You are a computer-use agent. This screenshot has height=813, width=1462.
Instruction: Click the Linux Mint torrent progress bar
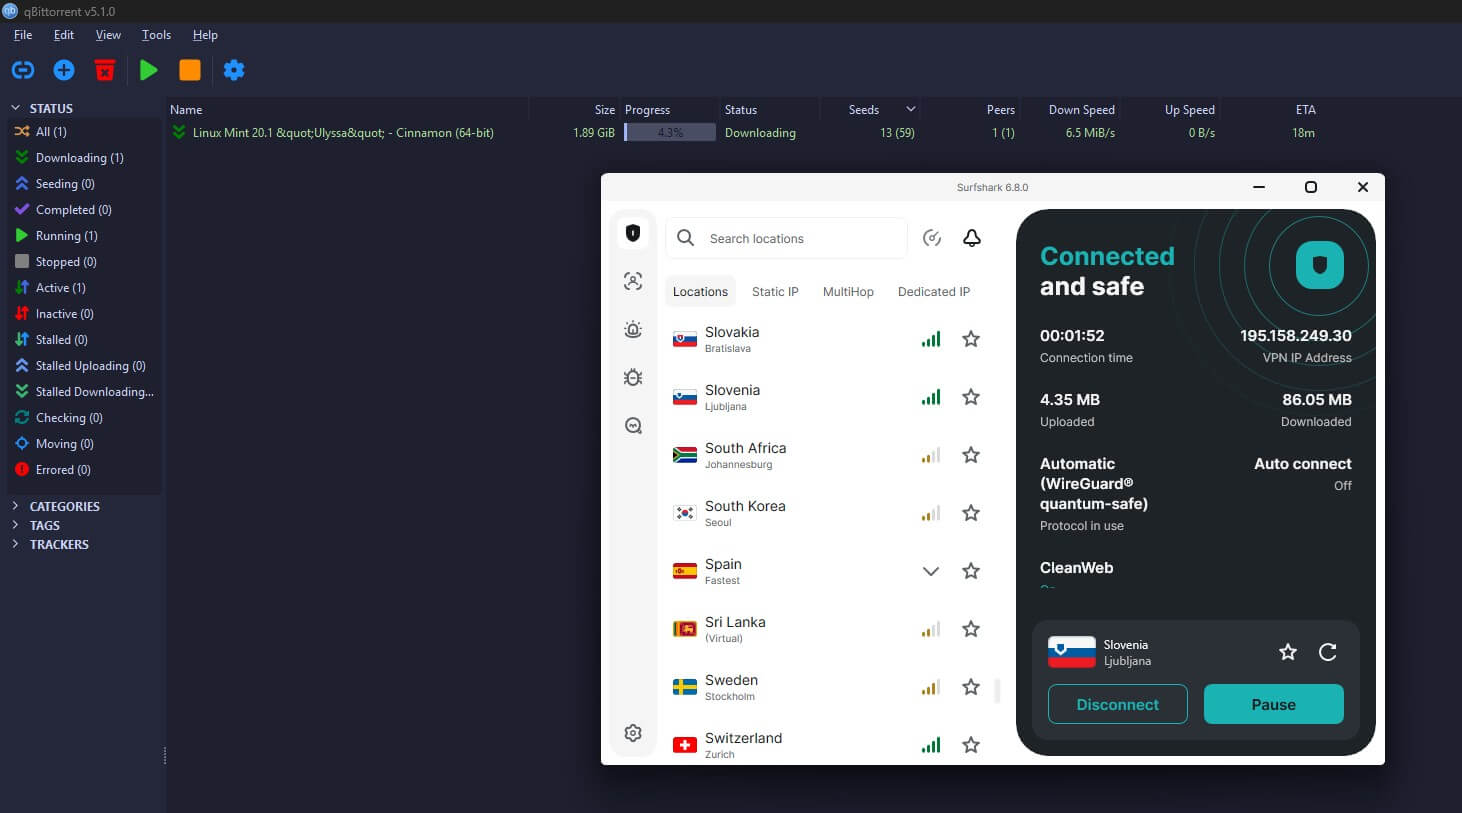coord(670,133)
